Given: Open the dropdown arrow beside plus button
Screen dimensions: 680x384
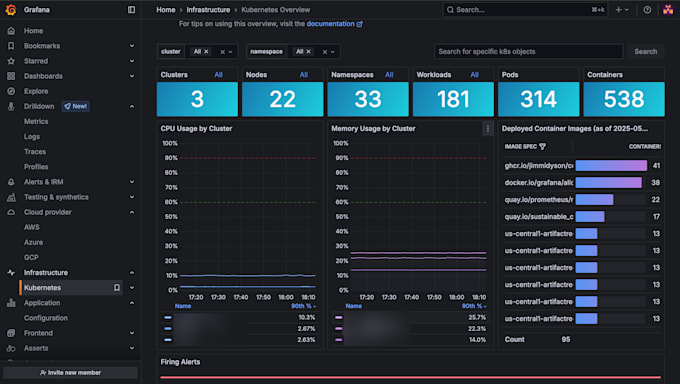Looking at the screenshot, I should [x=627, y=10].
